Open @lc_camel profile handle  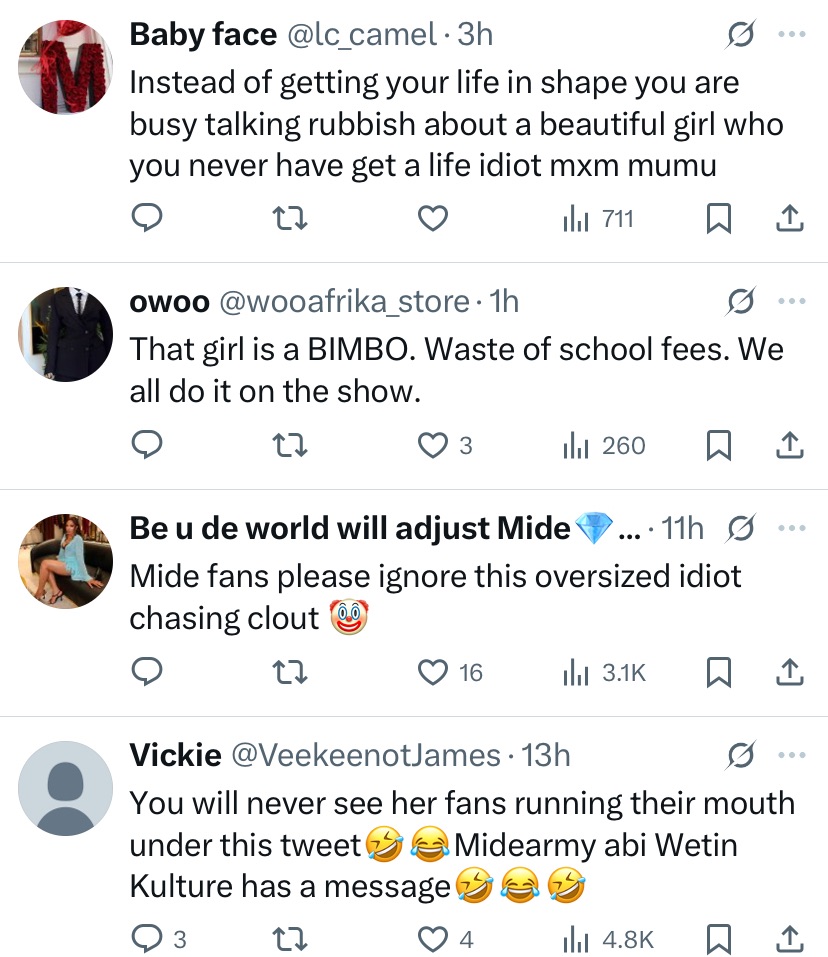click(364, 36)
